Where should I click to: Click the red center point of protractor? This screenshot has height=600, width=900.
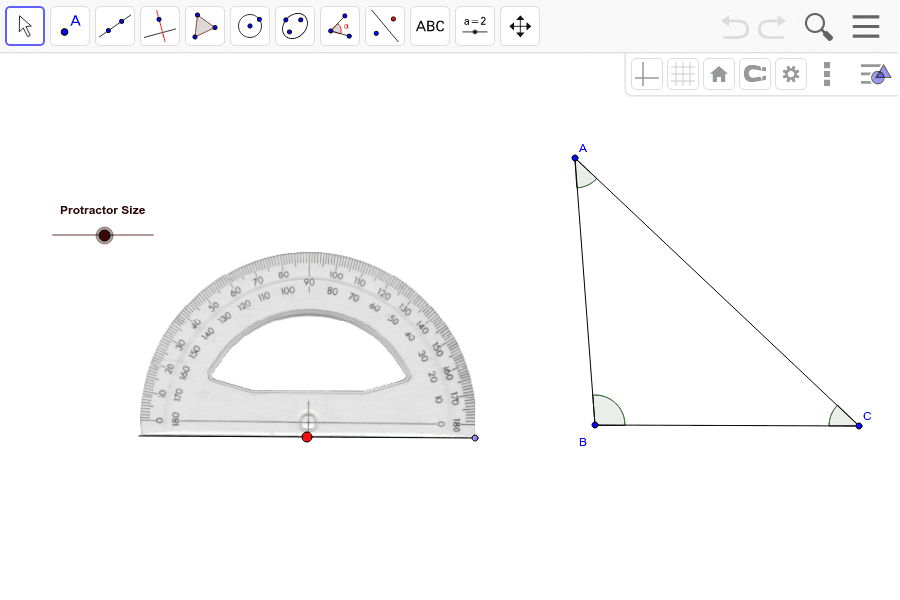(x=307, y=438)
